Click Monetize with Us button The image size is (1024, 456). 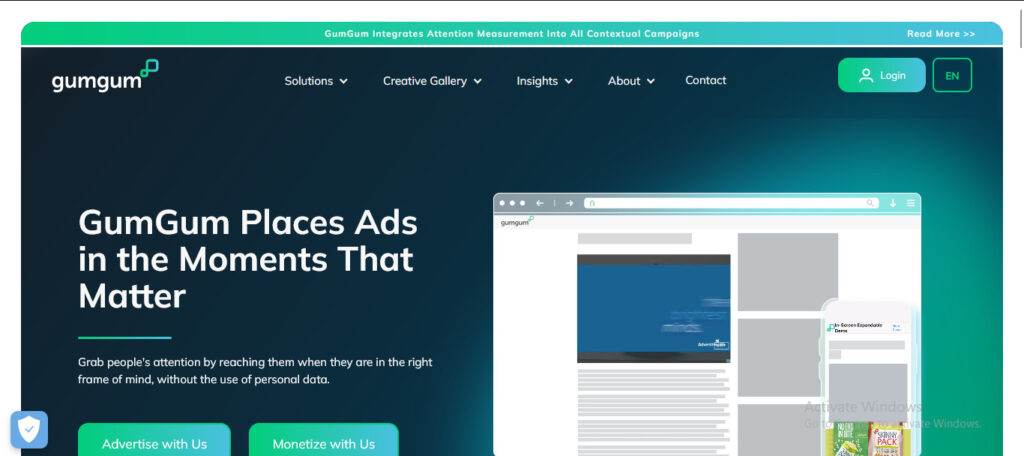coord(324,440)
